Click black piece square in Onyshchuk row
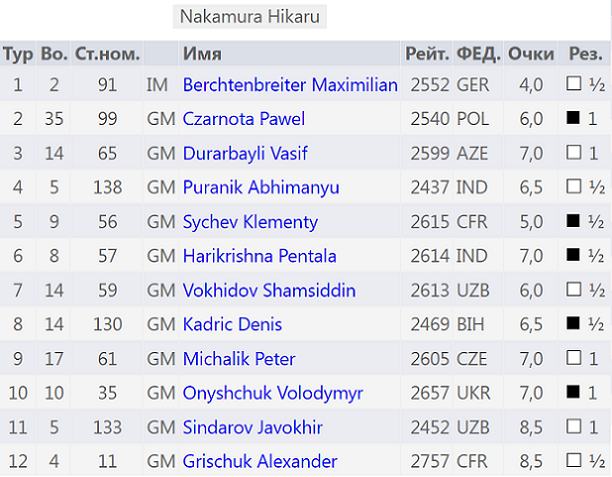The height and width of the screenshot is (477, 612). (573, 393)
